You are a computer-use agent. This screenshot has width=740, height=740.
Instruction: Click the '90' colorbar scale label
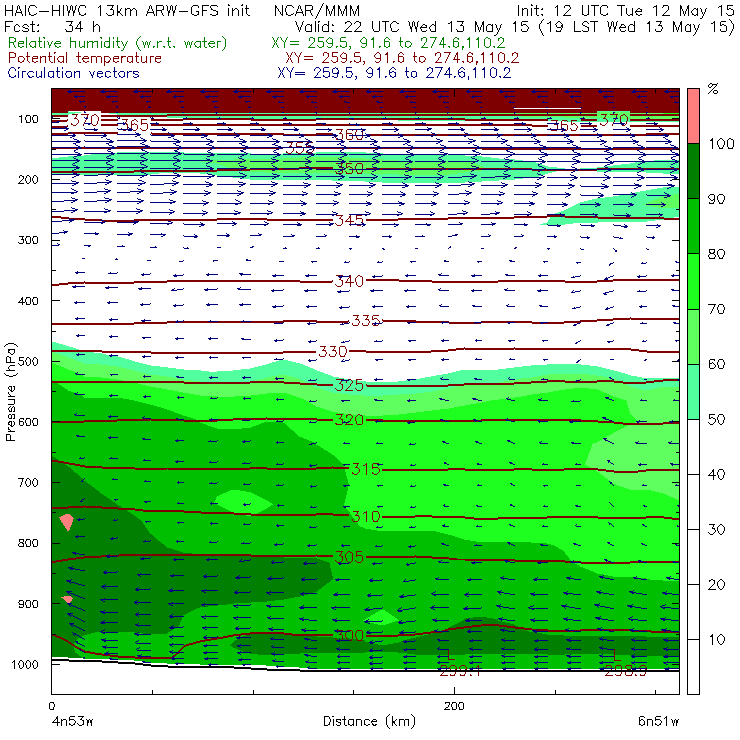(x=716, y=199)
